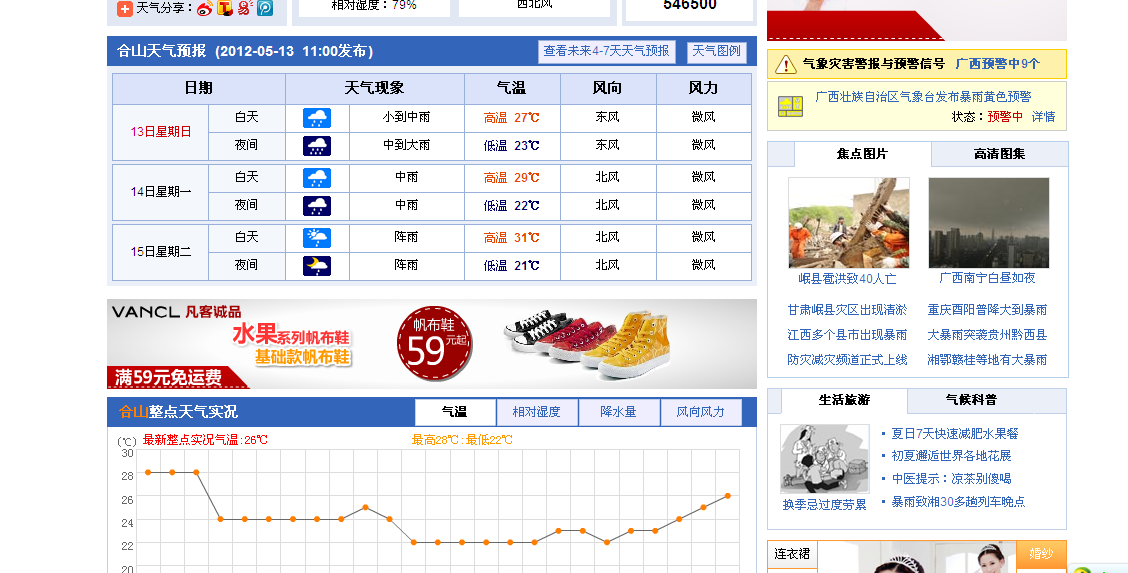This screenshot has height=573, width=1128.
Task: Click the 低温 21℃ cell
Action: [512, 265]
